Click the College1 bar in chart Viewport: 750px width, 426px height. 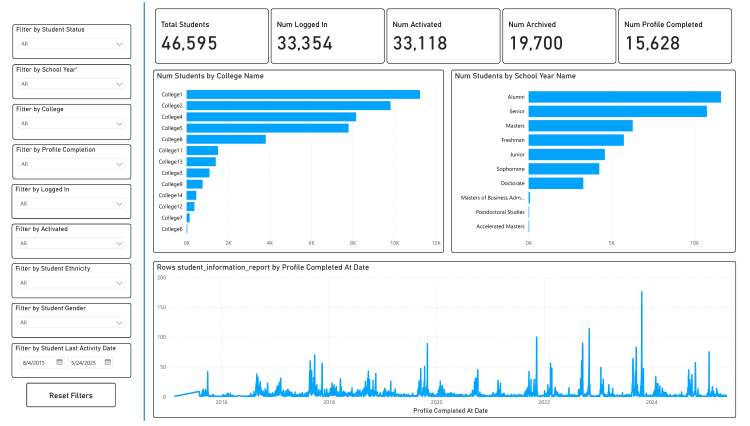tap(302, 94)
